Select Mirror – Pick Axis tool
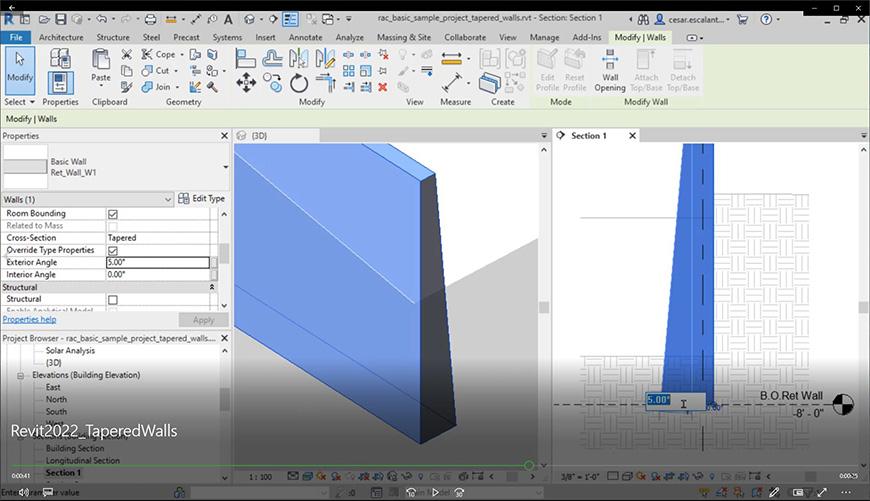 click(x=299, y=58)
